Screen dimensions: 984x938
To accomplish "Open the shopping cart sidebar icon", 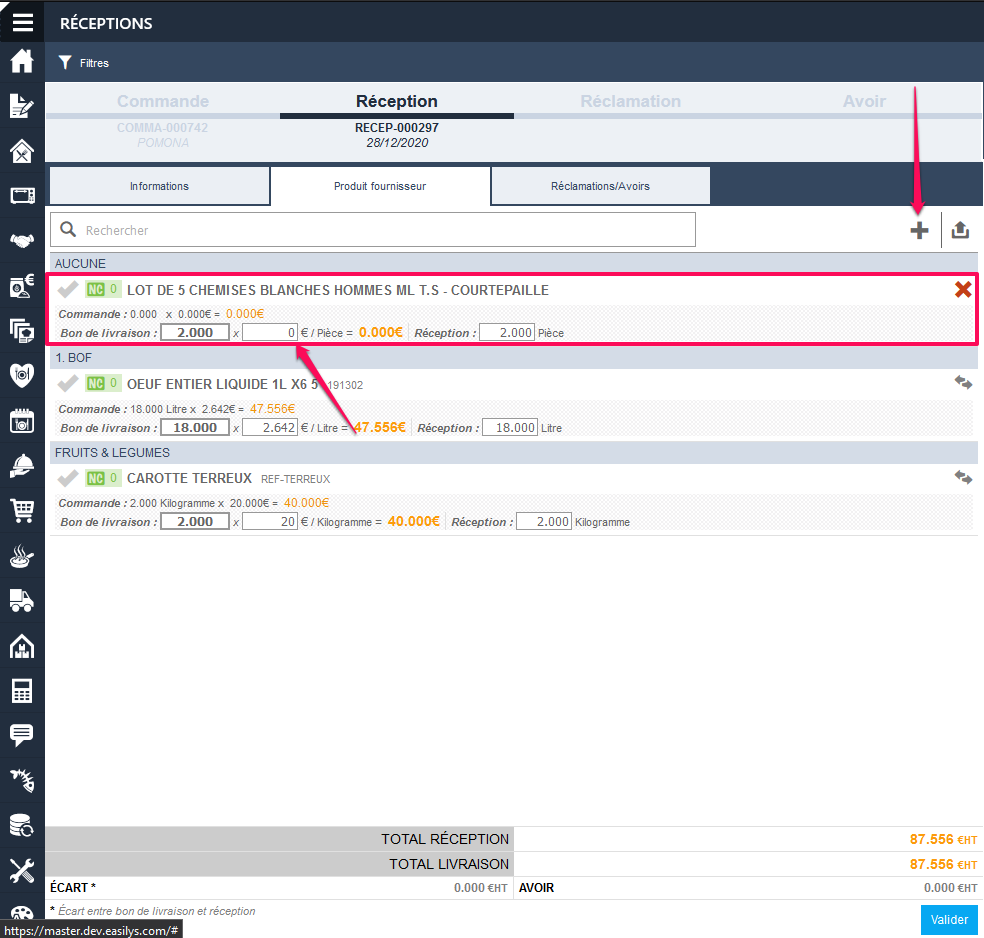I will [x=22, y=511].
